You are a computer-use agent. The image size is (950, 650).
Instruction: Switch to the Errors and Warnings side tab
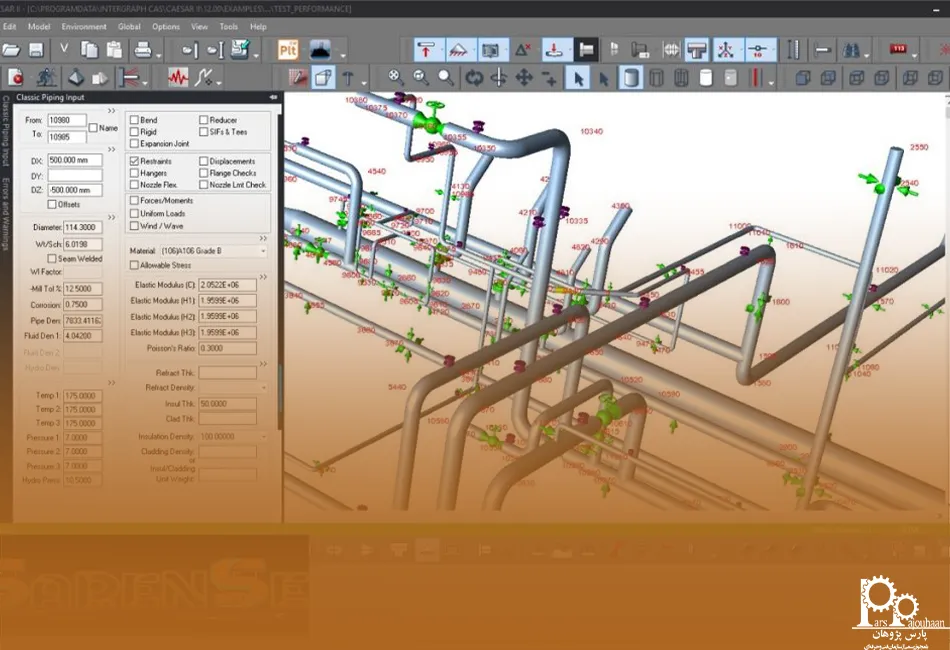tap(5, 214)
